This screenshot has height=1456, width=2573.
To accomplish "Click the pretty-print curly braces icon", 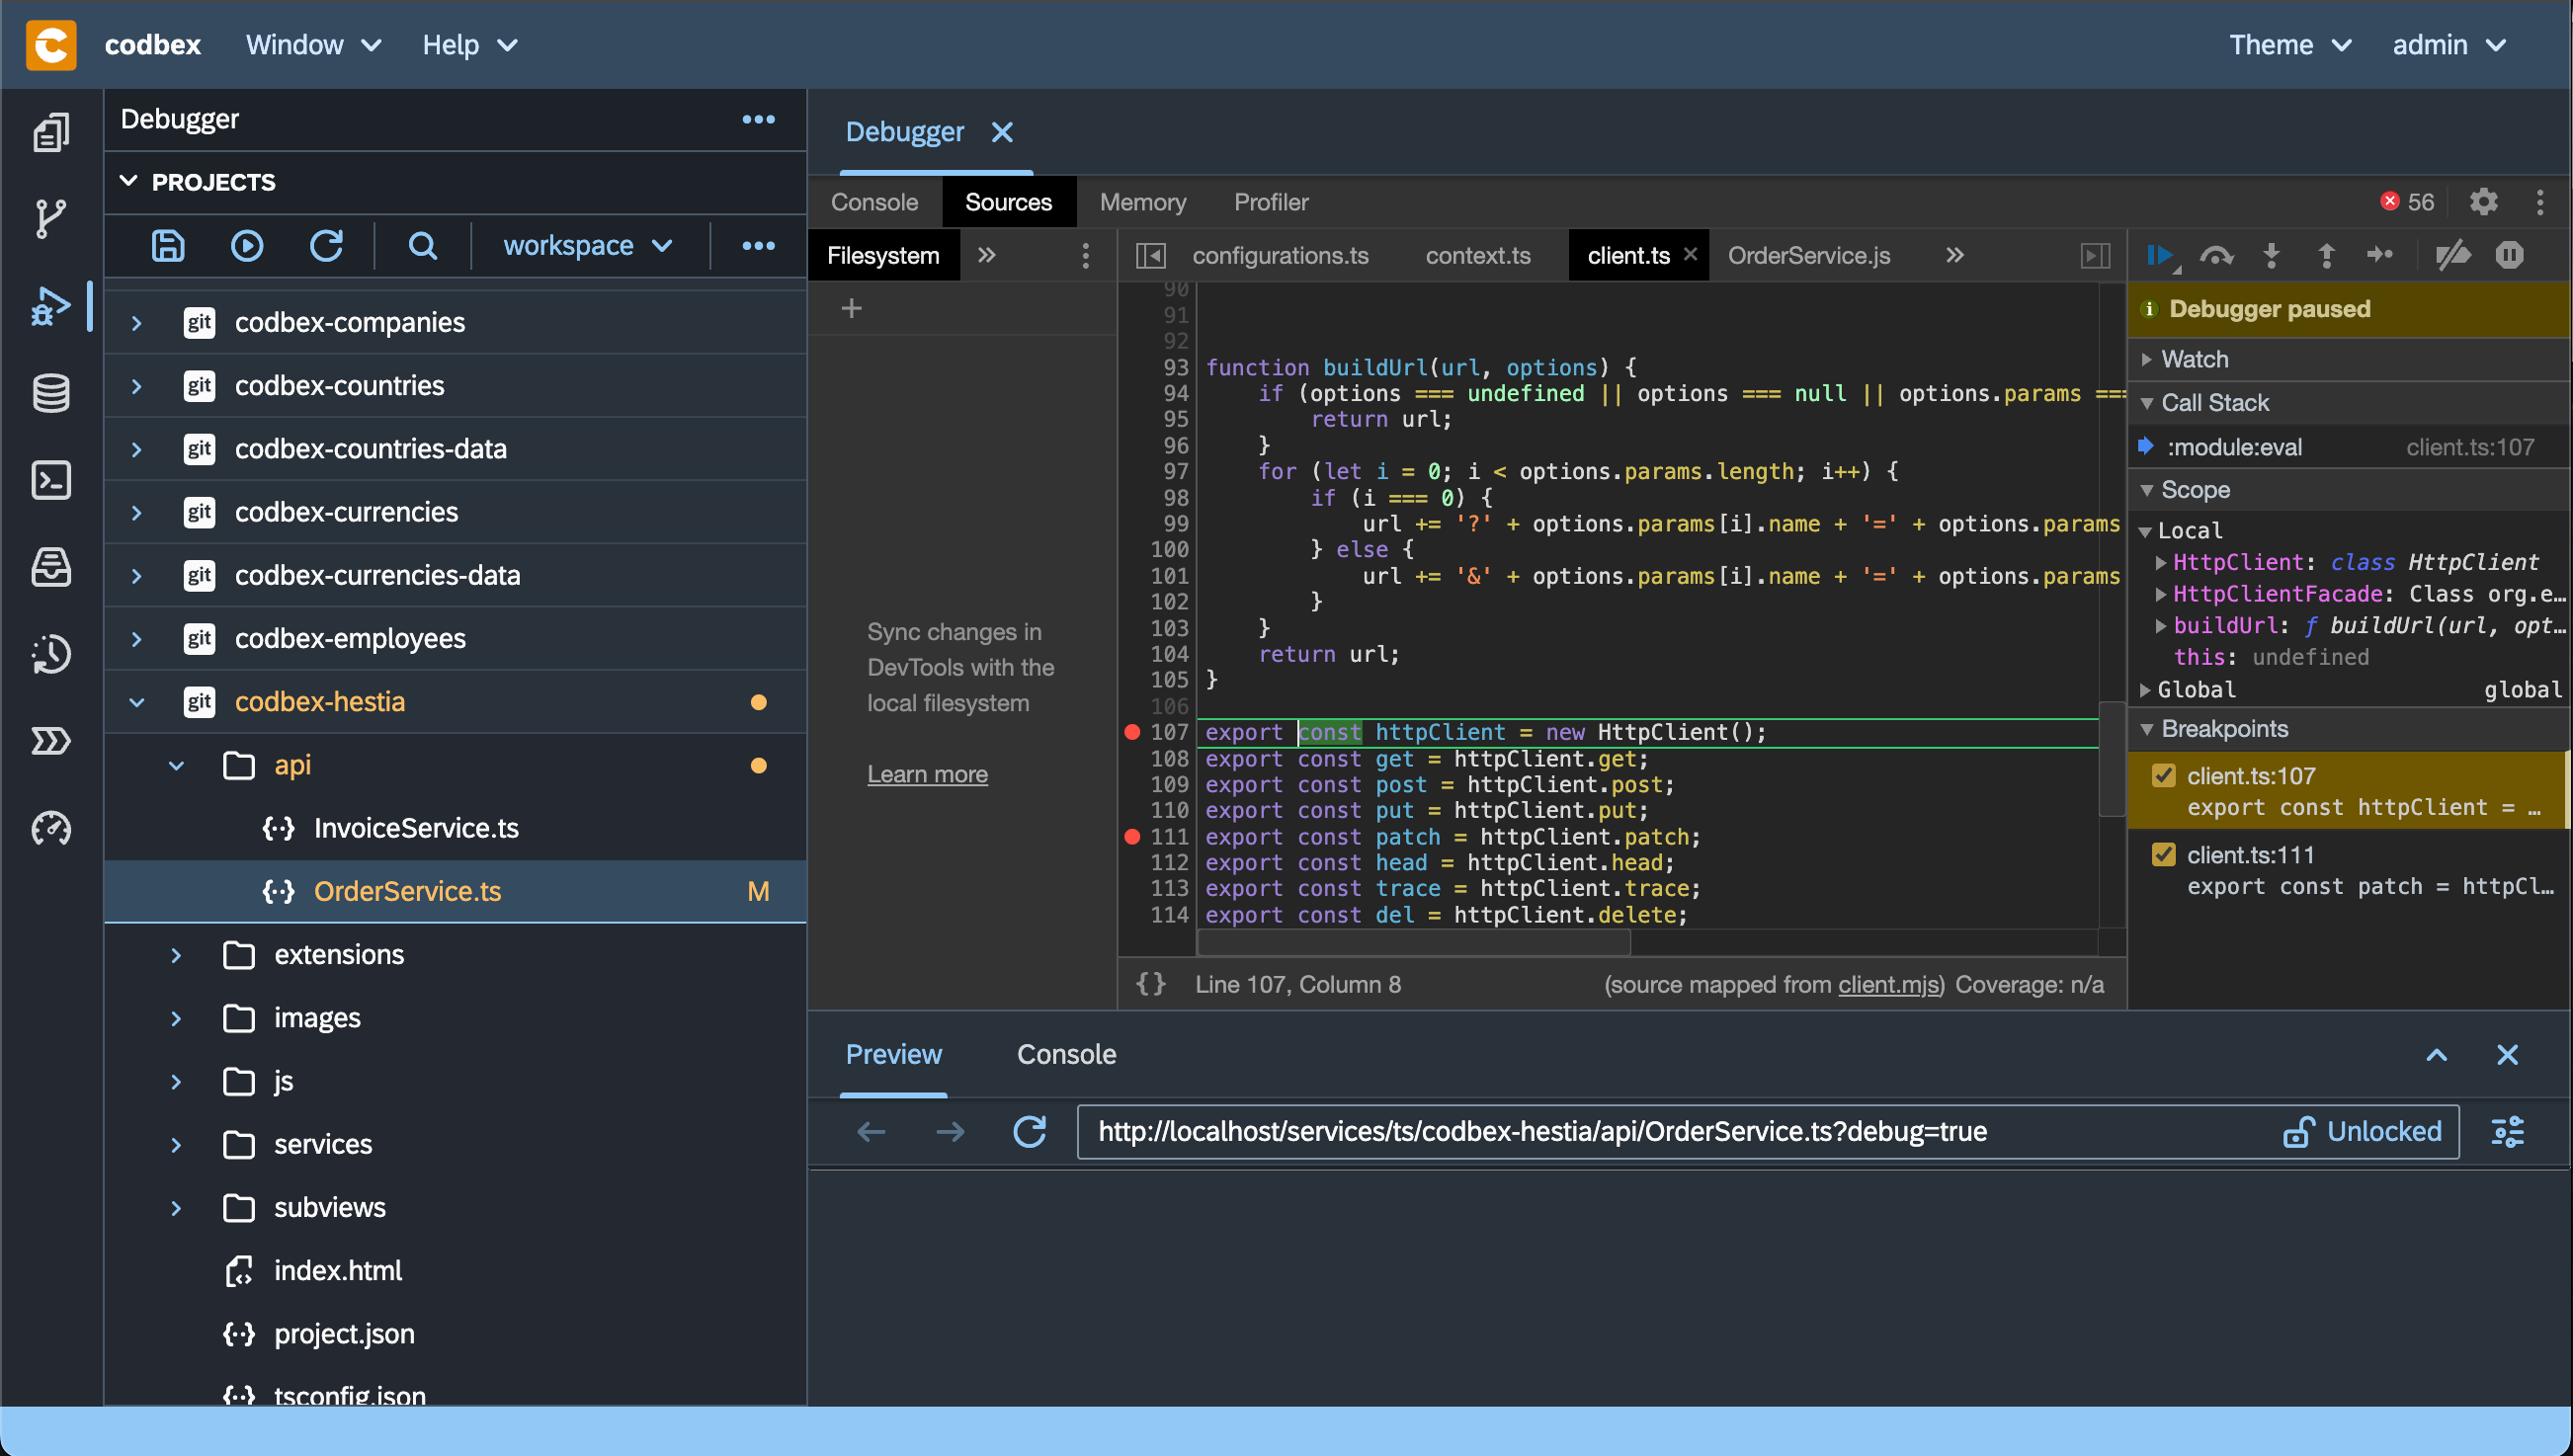I will [x=1151, y=984].
